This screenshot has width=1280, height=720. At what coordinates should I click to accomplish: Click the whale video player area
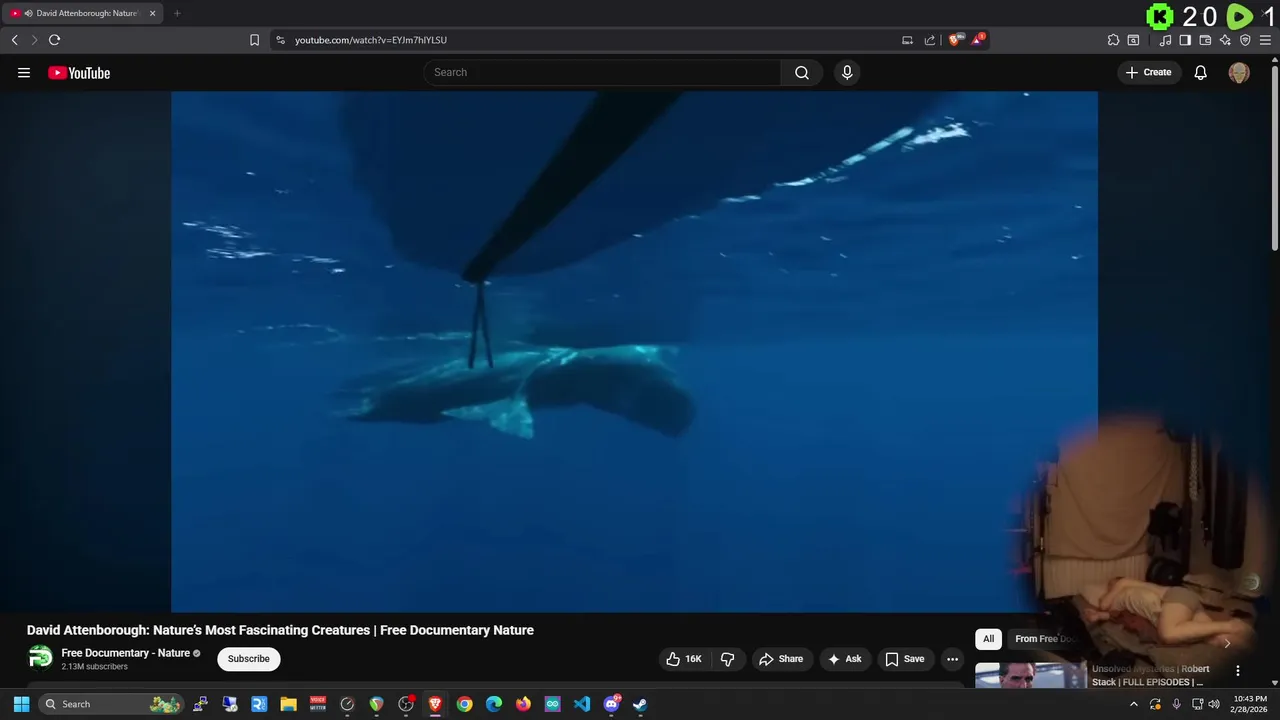coord(634,351)
